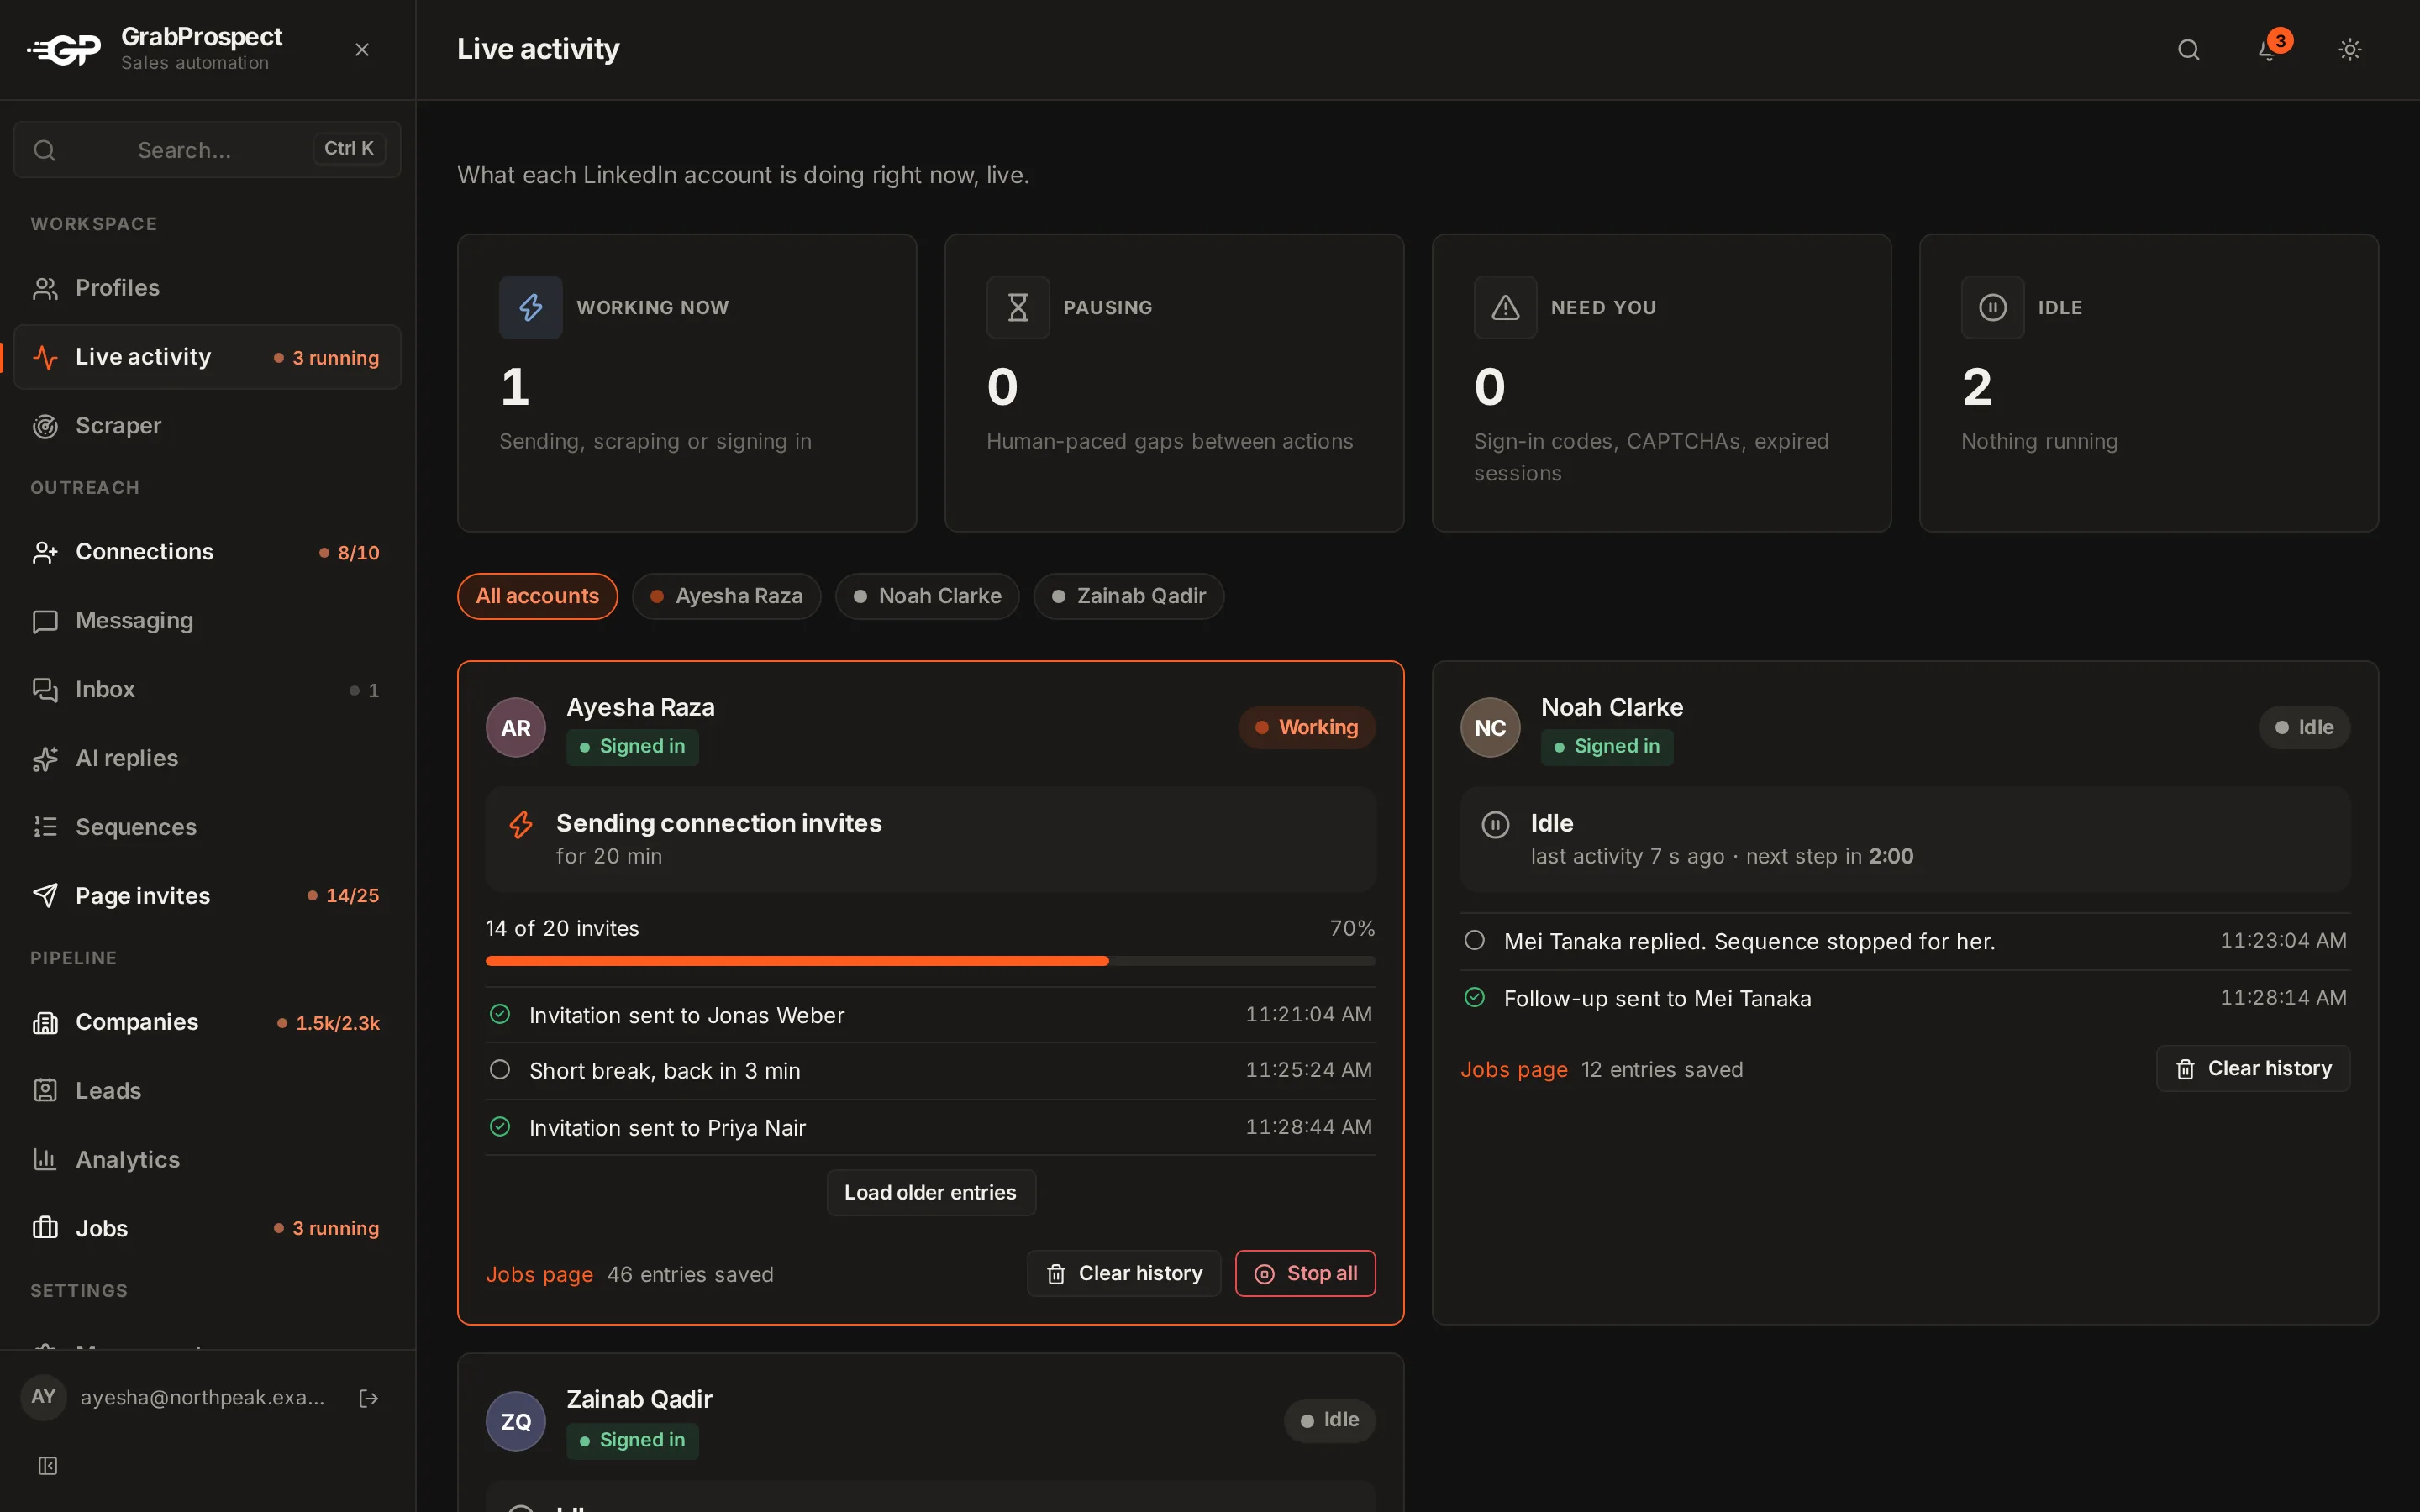This screenshot has height=1512, width=2420.
Task: Open Analytics page
Action: pyautogui.click(x=207, y=1160)
